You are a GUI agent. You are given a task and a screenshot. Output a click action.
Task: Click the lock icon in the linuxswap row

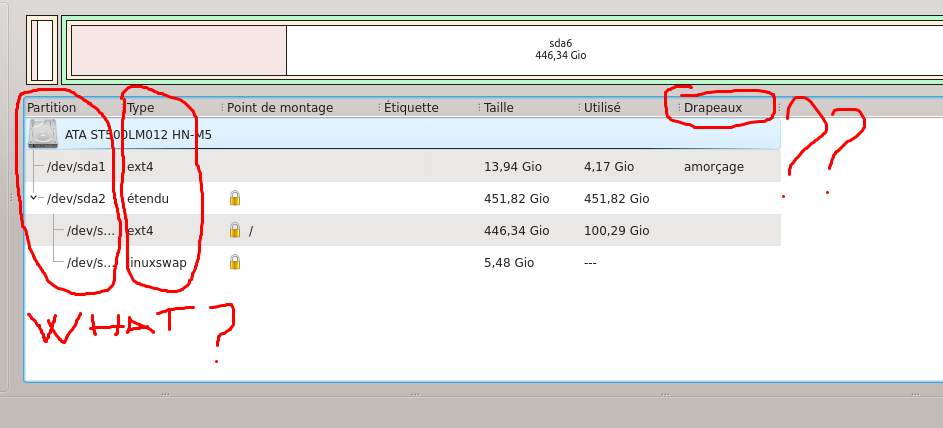click(x=235, y=262)
